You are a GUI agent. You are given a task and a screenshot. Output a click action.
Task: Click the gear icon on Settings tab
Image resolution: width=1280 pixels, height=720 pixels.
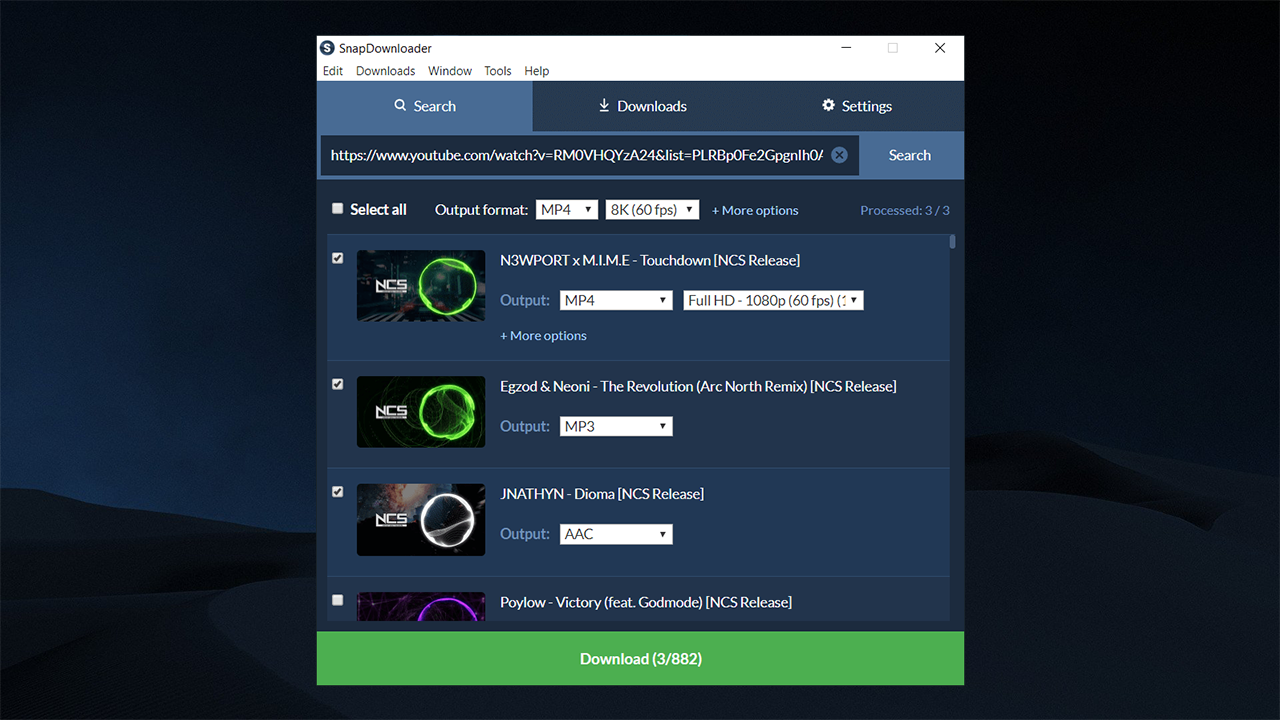point(828,106)
